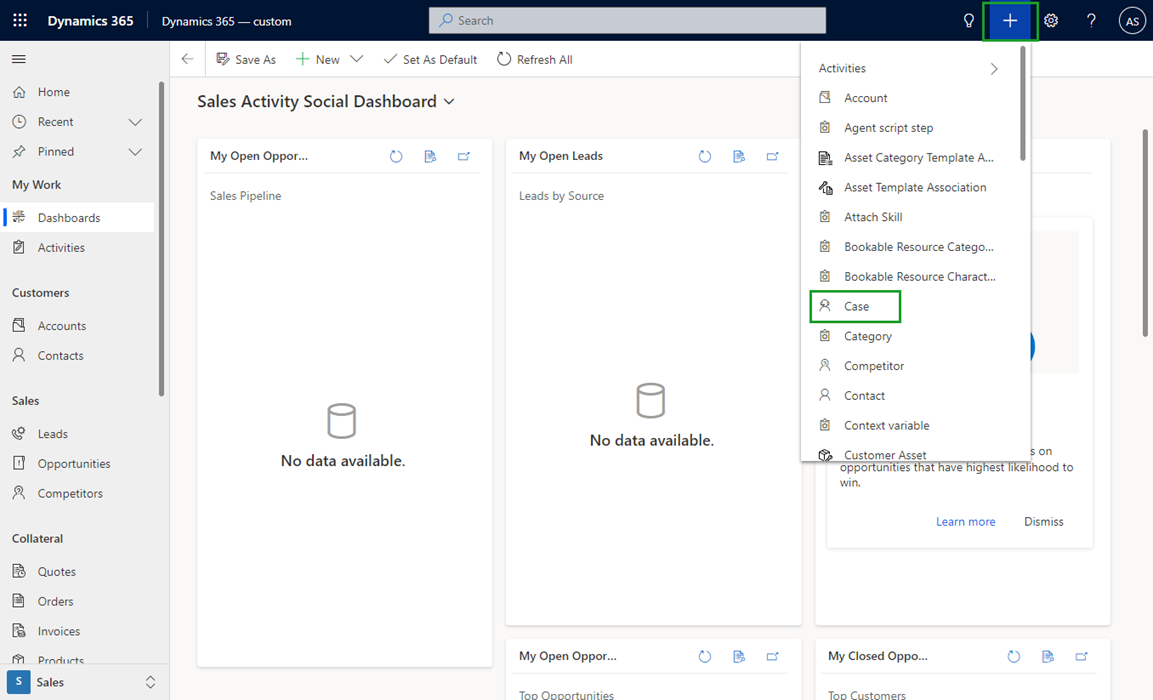Click the lightbulb ideas icon
Image resolution: width=1153 pixels, height=700 pixels.
tap(967, 20)
